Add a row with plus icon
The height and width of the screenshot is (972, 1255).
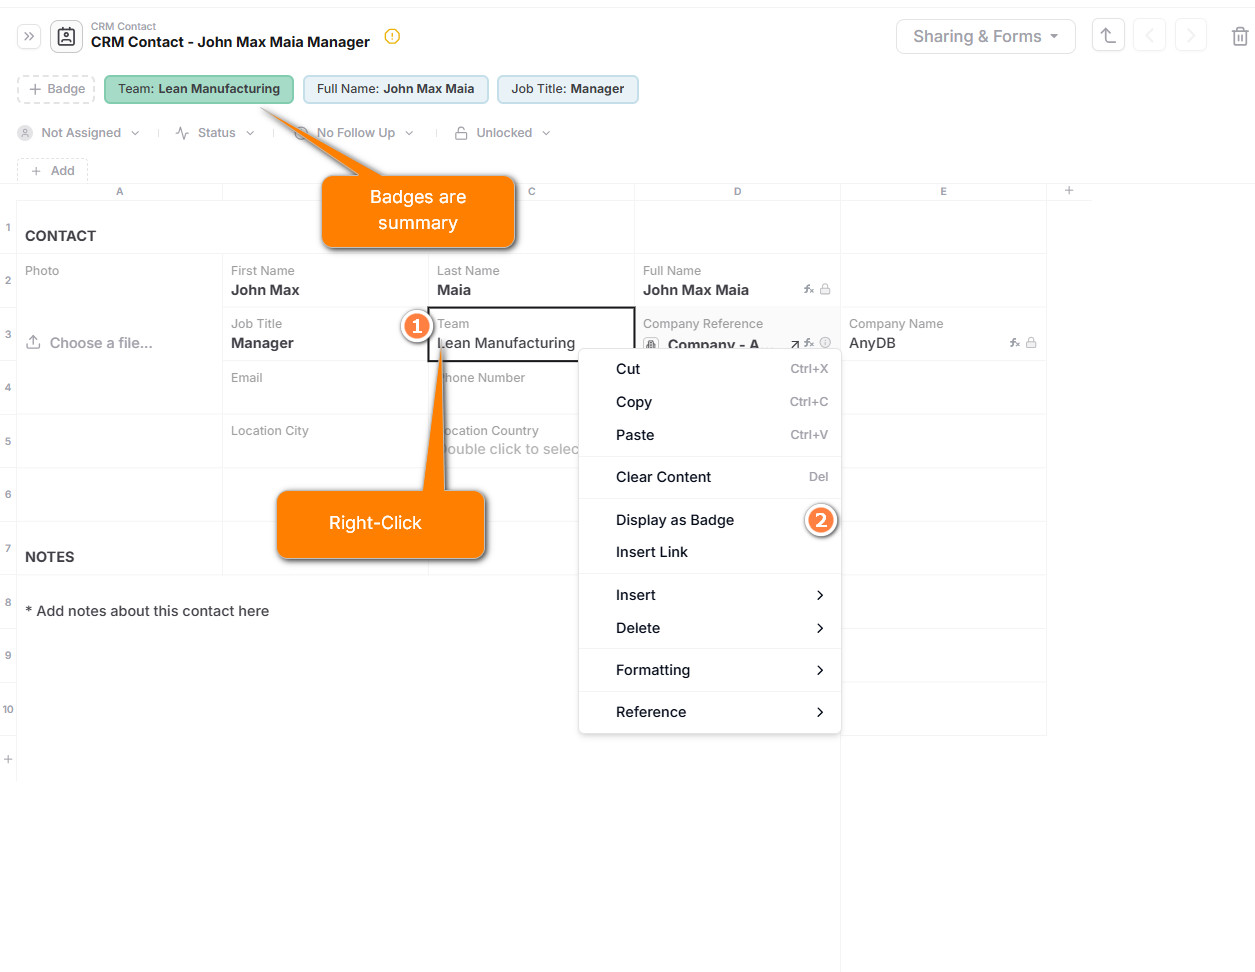tap(8, 759)
